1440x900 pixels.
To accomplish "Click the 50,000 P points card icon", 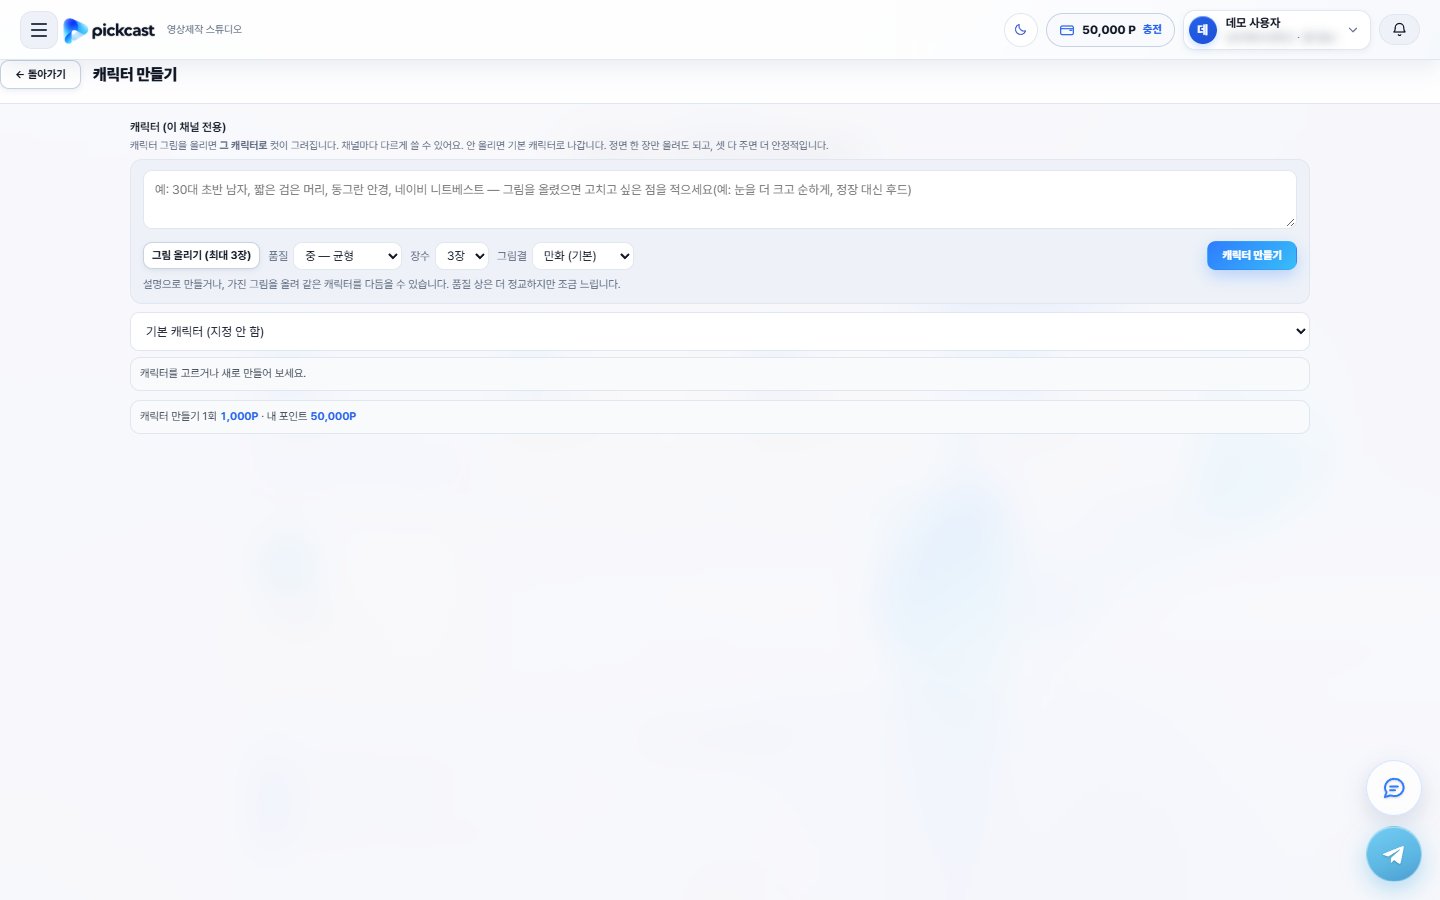I will pyautogui.click(x=1067, y=30).
